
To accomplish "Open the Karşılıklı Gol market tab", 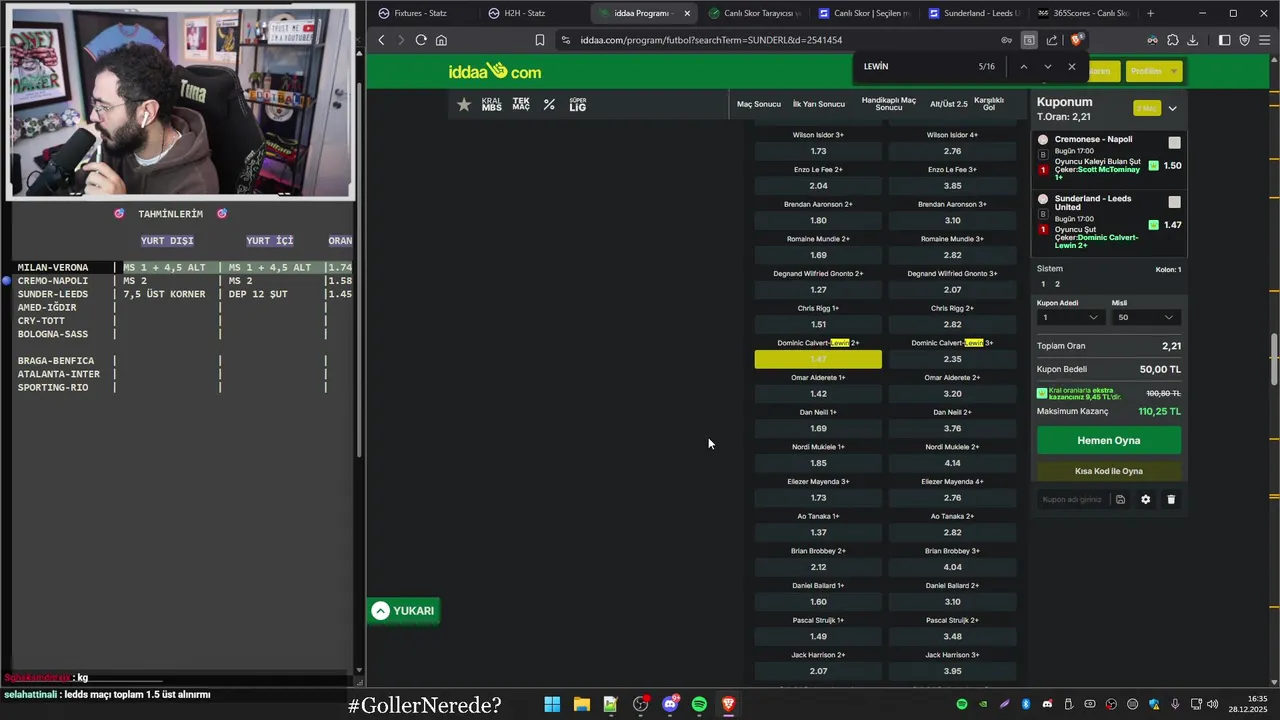I will tap(989, 104).
